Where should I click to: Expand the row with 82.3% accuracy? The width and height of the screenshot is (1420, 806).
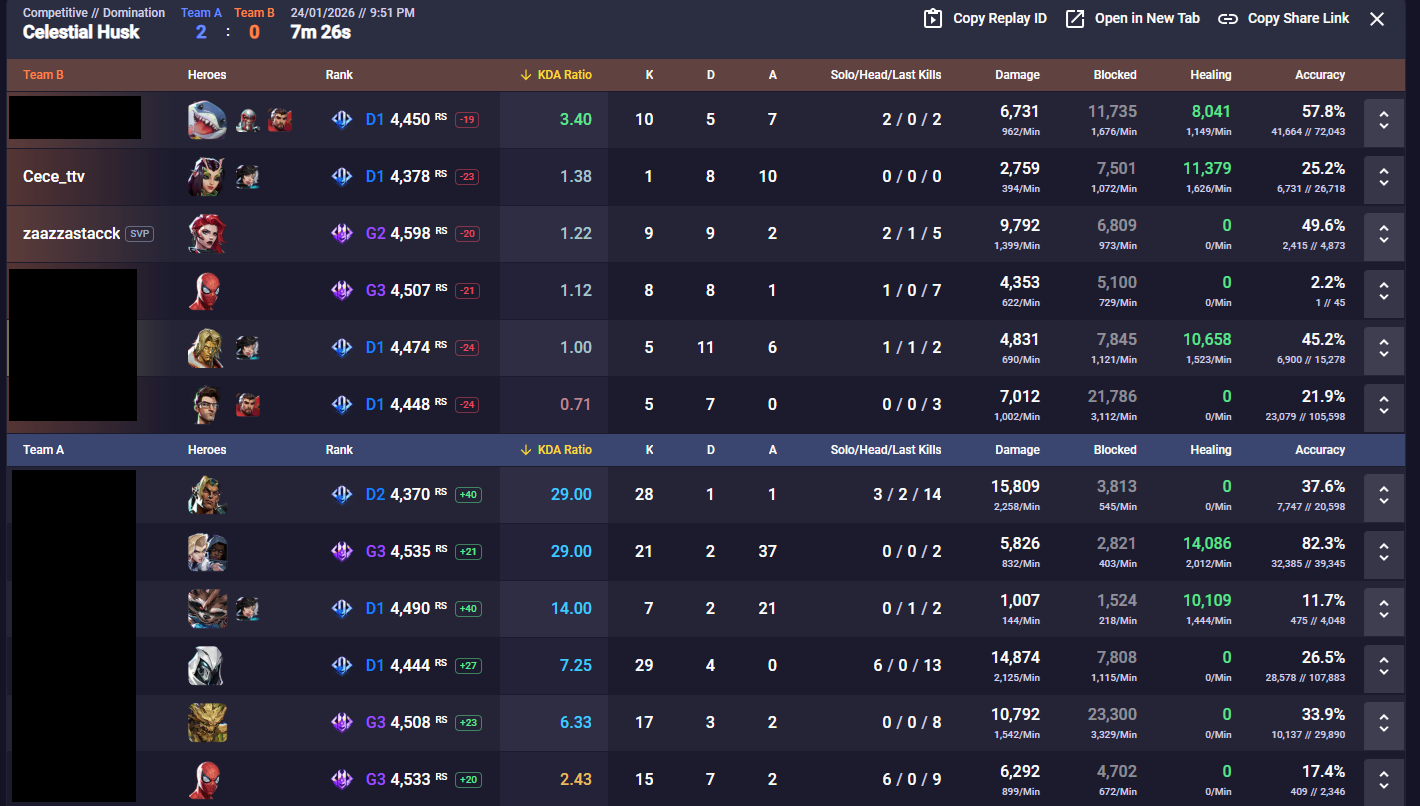click(x=1384, y=552)
